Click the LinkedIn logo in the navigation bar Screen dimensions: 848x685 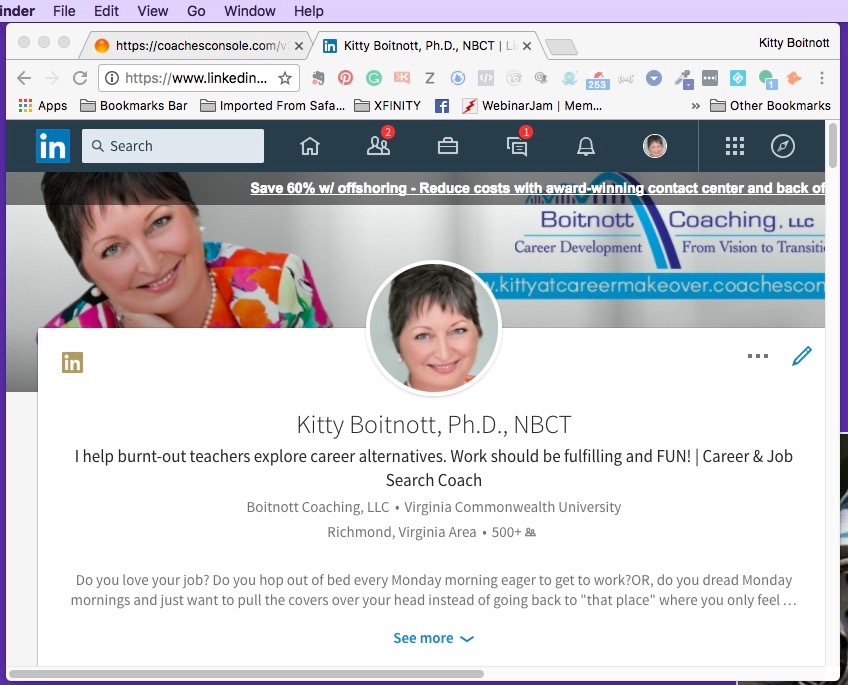(x=53, y=146)
